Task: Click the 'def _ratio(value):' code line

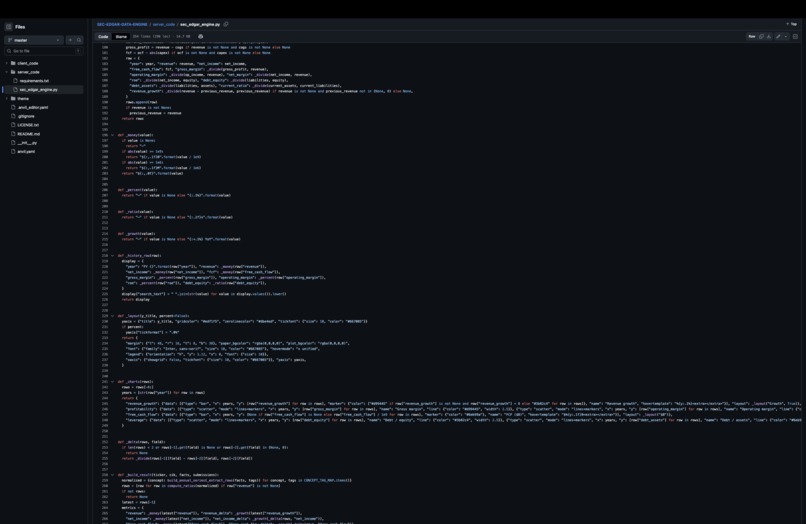Action: click(x=136, y=212)
